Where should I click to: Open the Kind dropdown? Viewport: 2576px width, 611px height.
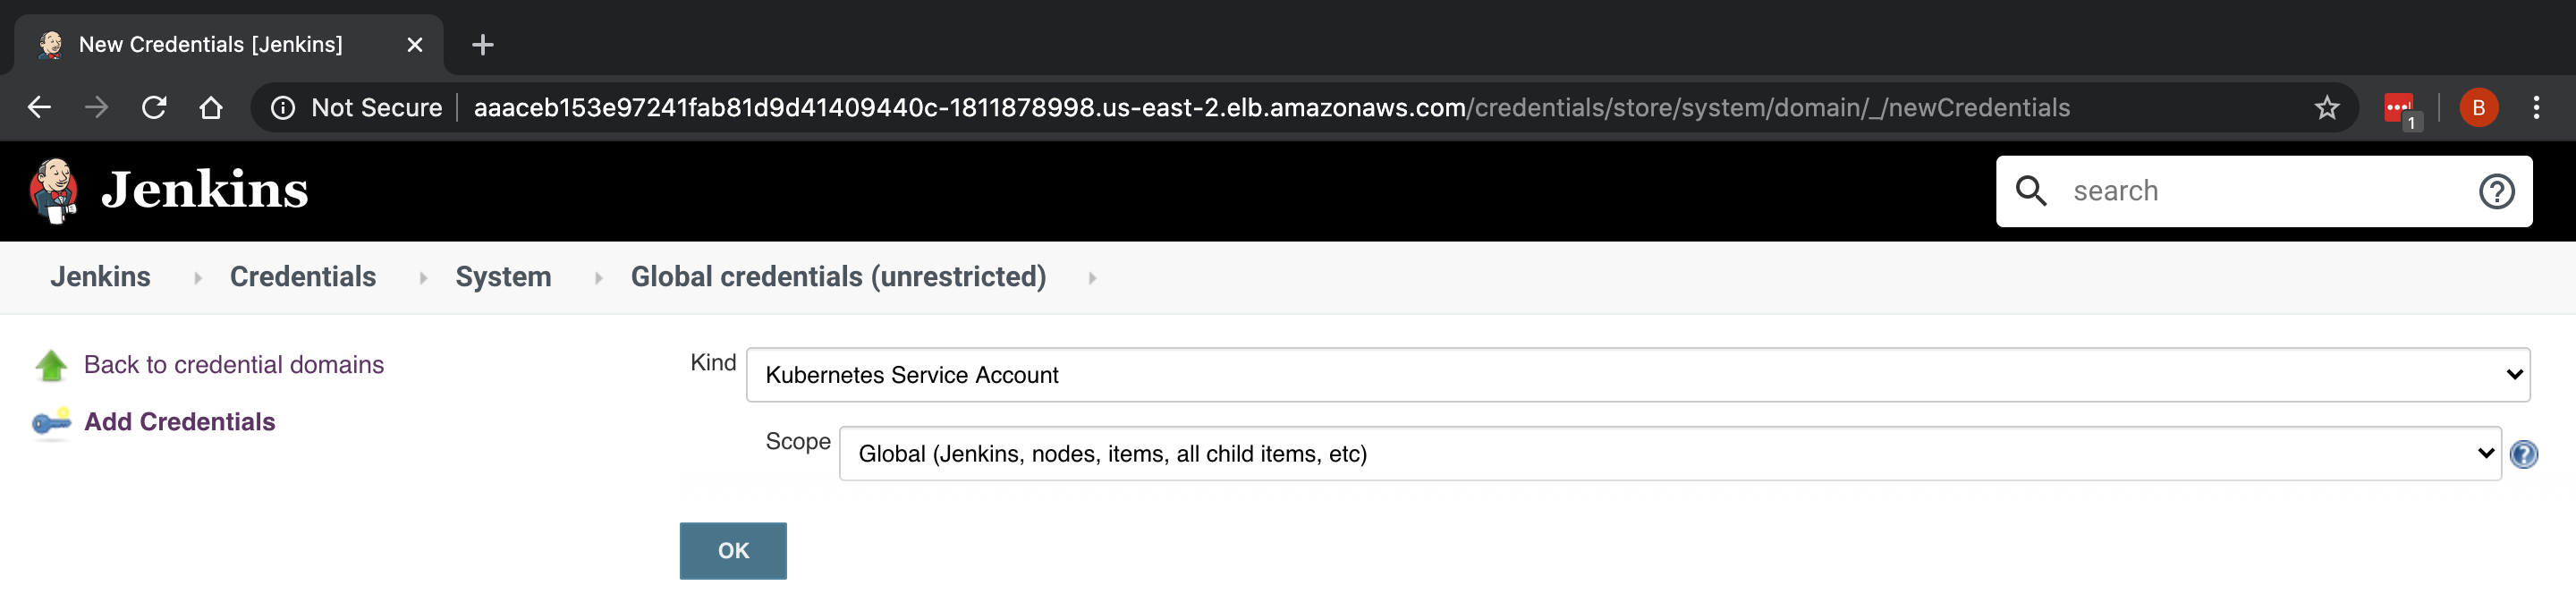tap(1637, 375)
